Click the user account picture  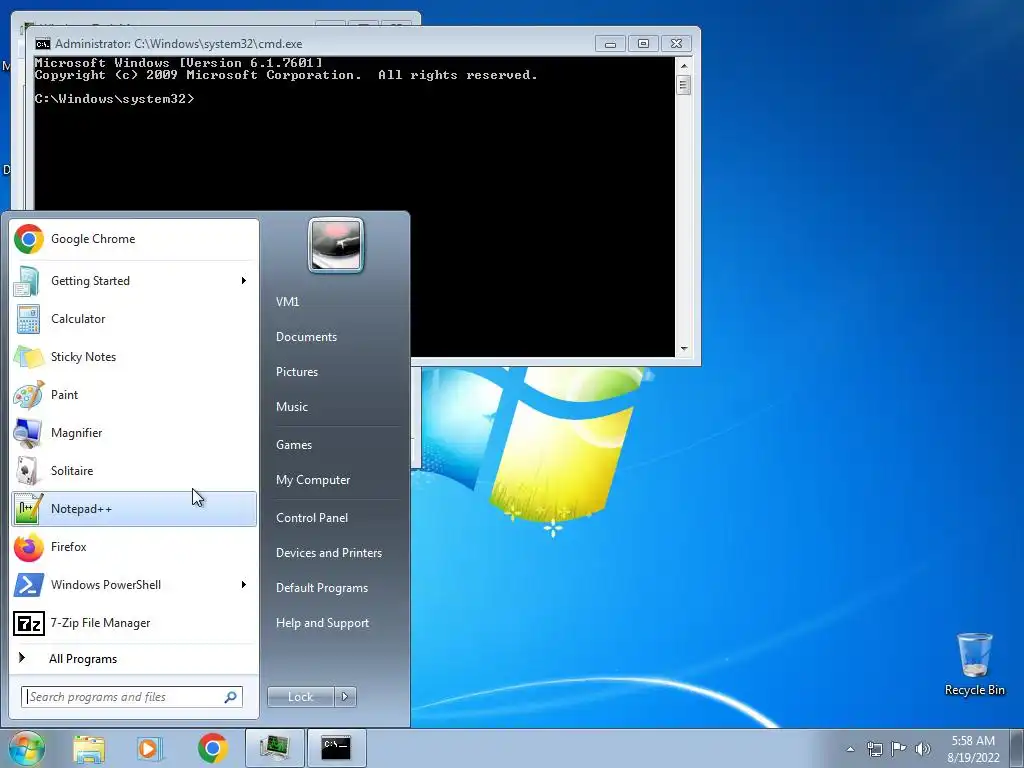tap(336, 245)
